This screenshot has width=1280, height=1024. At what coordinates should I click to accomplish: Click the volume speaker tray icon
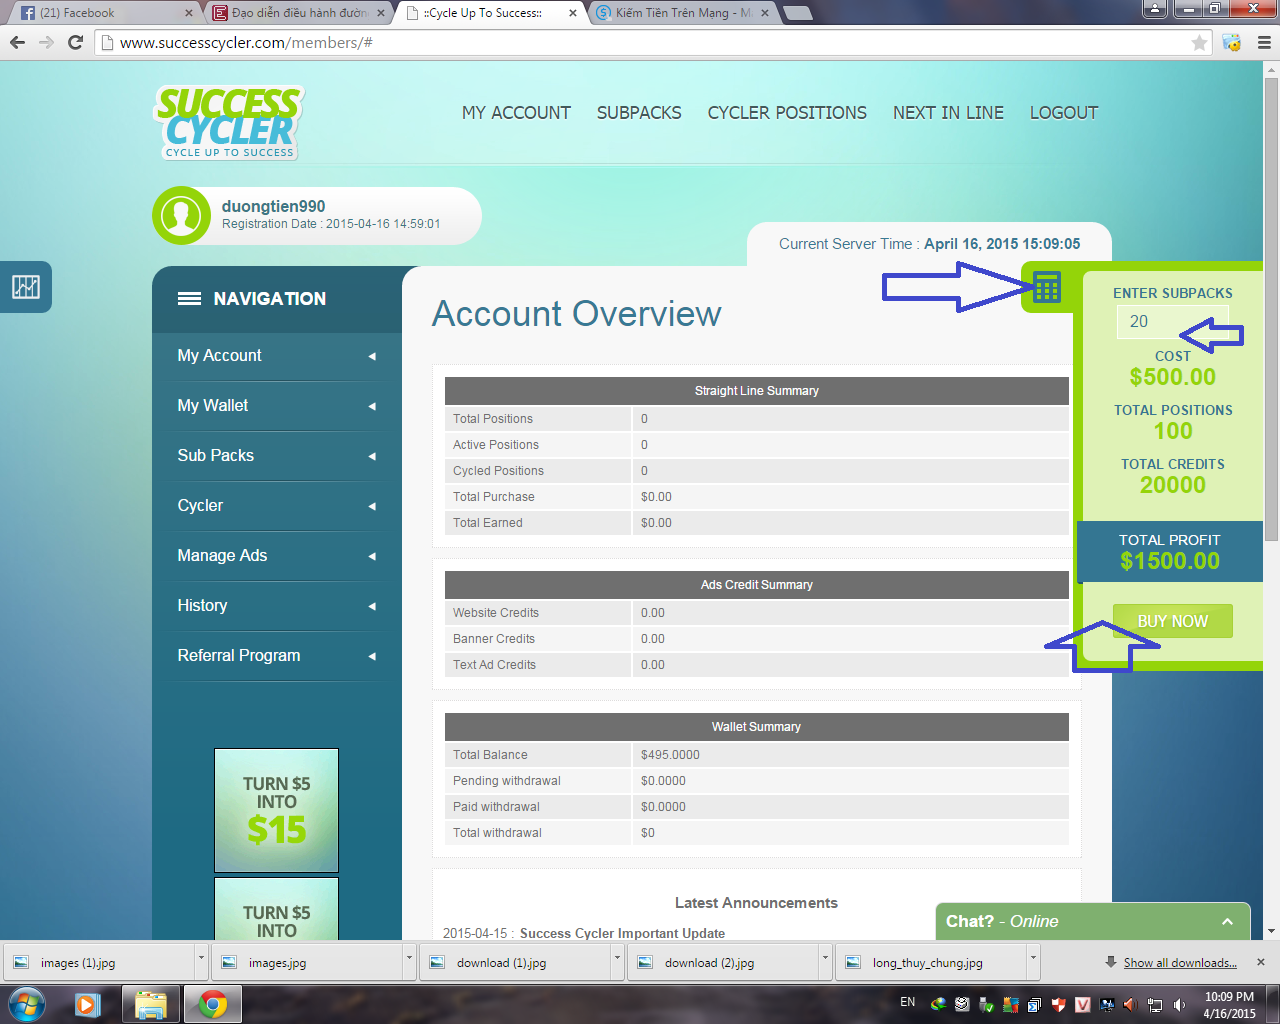pos(1179,1005)
